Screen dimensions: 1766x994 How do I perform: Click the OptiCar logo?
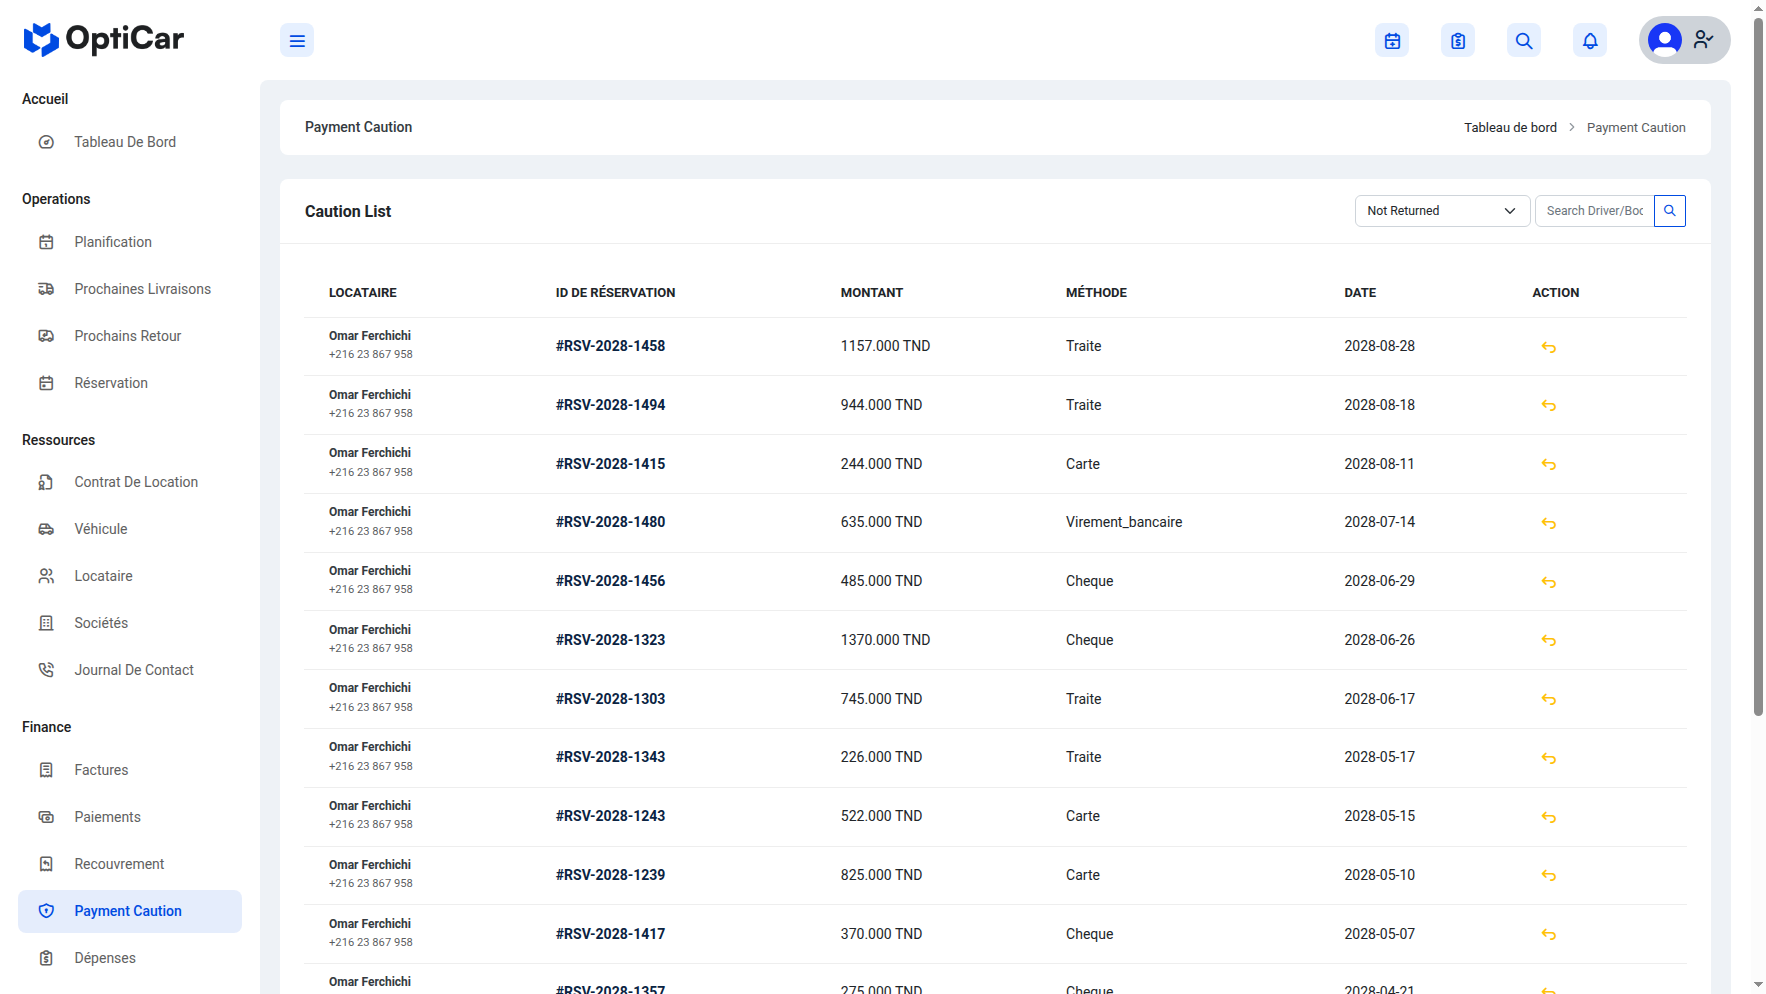tap(104, 39)
